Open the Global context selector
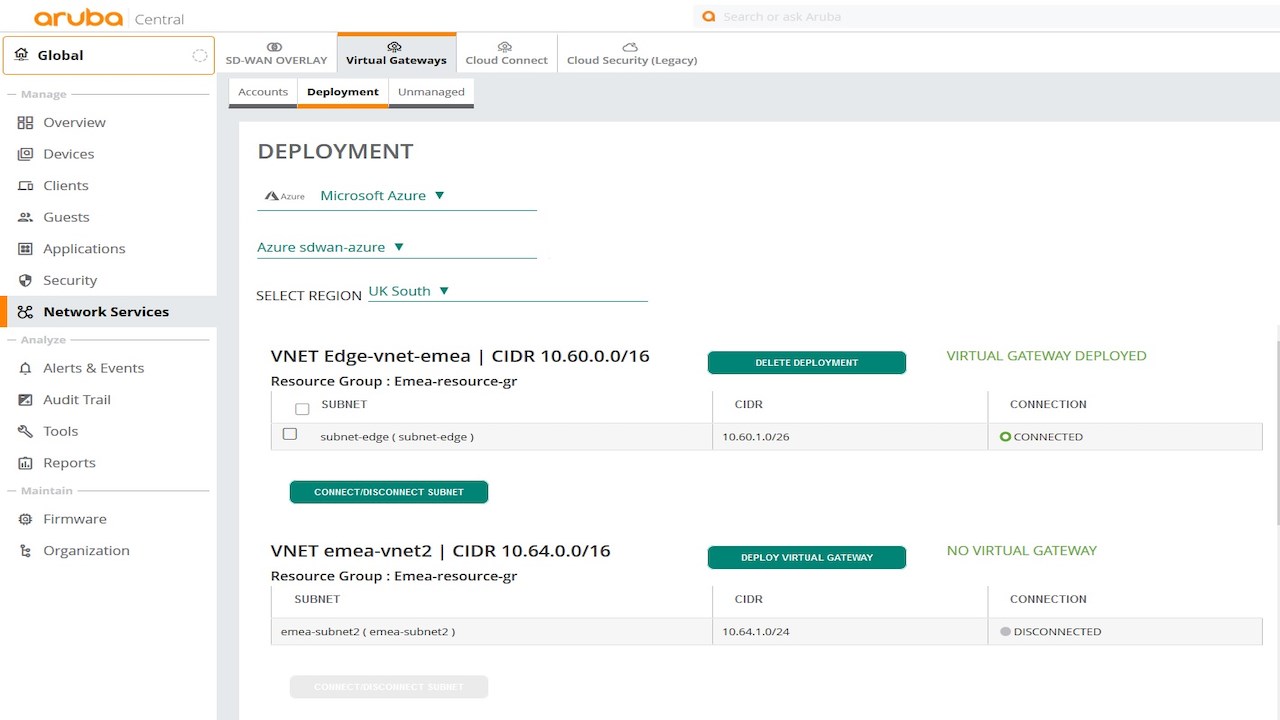The width and height of the screenshot is (1280, 720). [x=109, y=55]
